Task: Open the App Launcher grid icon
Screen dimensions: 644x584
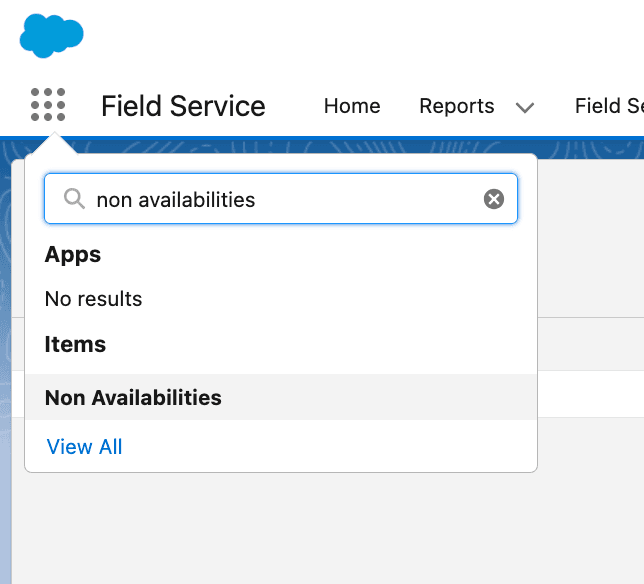Action: pyautogui.click(x=48, y=105)
